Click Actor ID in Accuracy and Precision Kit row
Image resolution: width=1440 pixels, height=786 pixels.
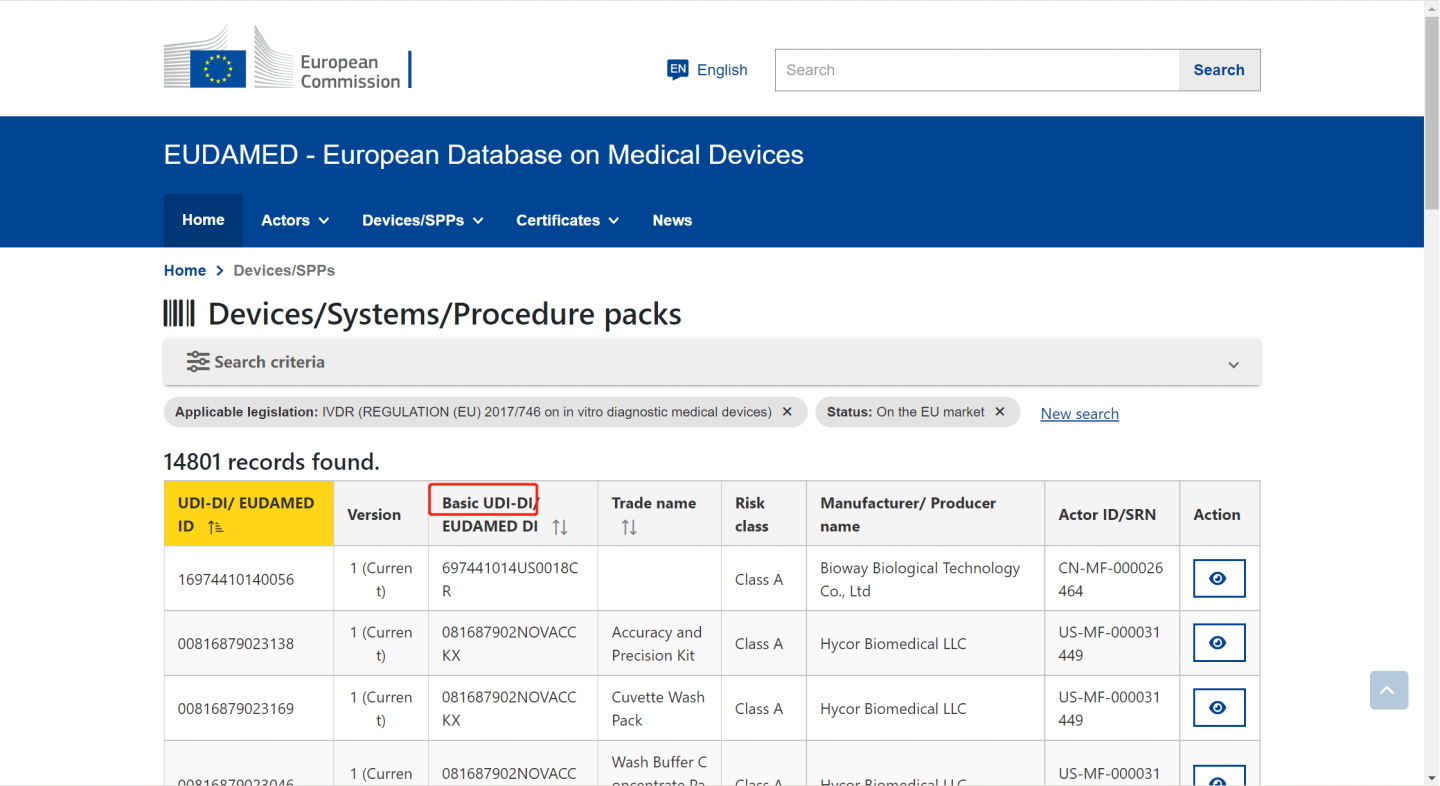point(1111,643)
